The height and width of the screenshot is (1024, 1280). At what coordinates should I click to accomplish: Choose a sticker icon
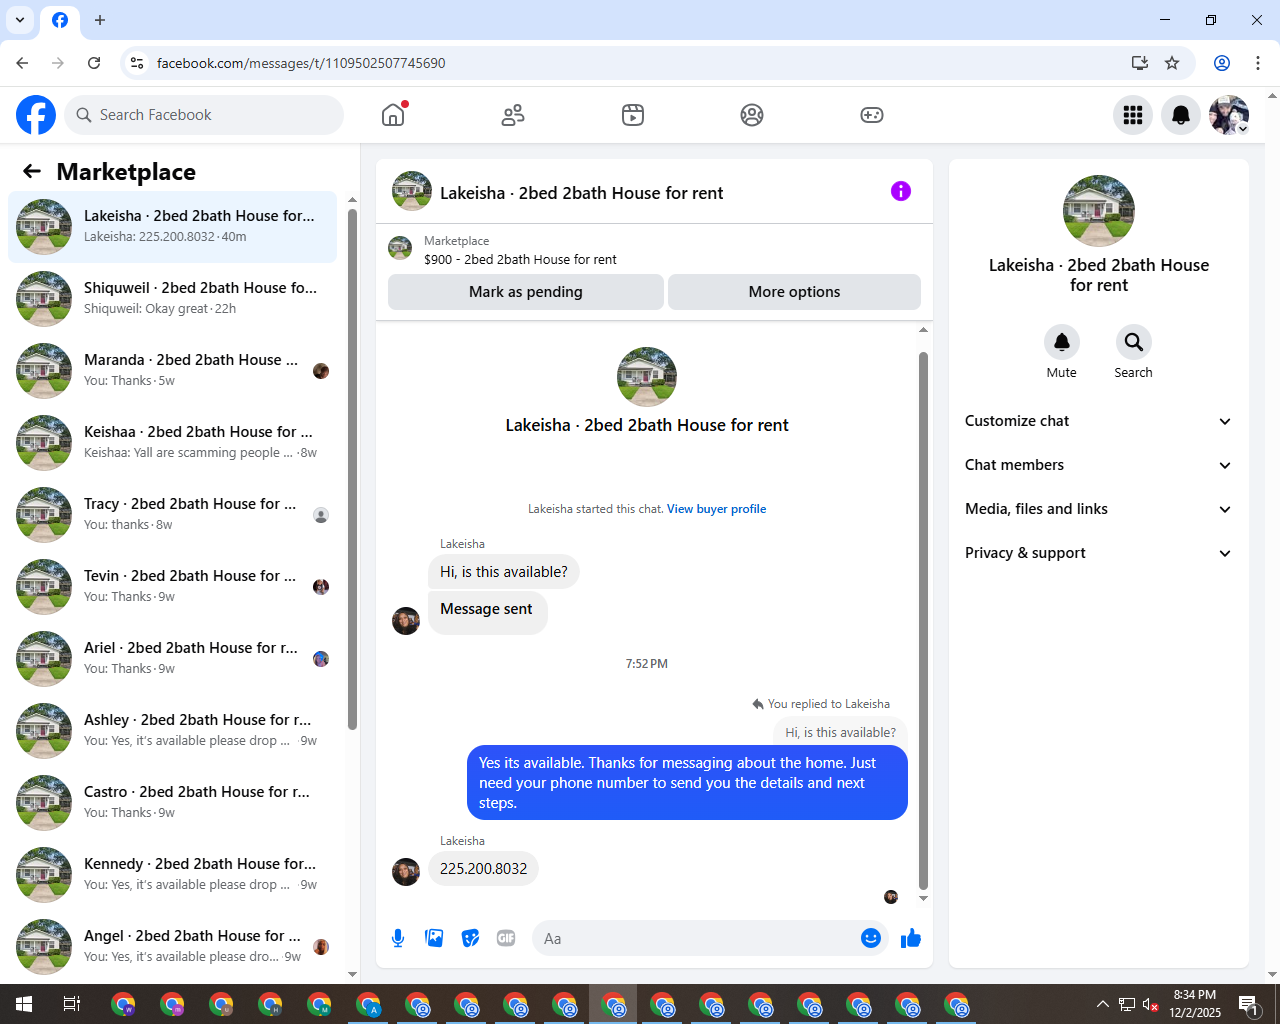tap(470, 938)
